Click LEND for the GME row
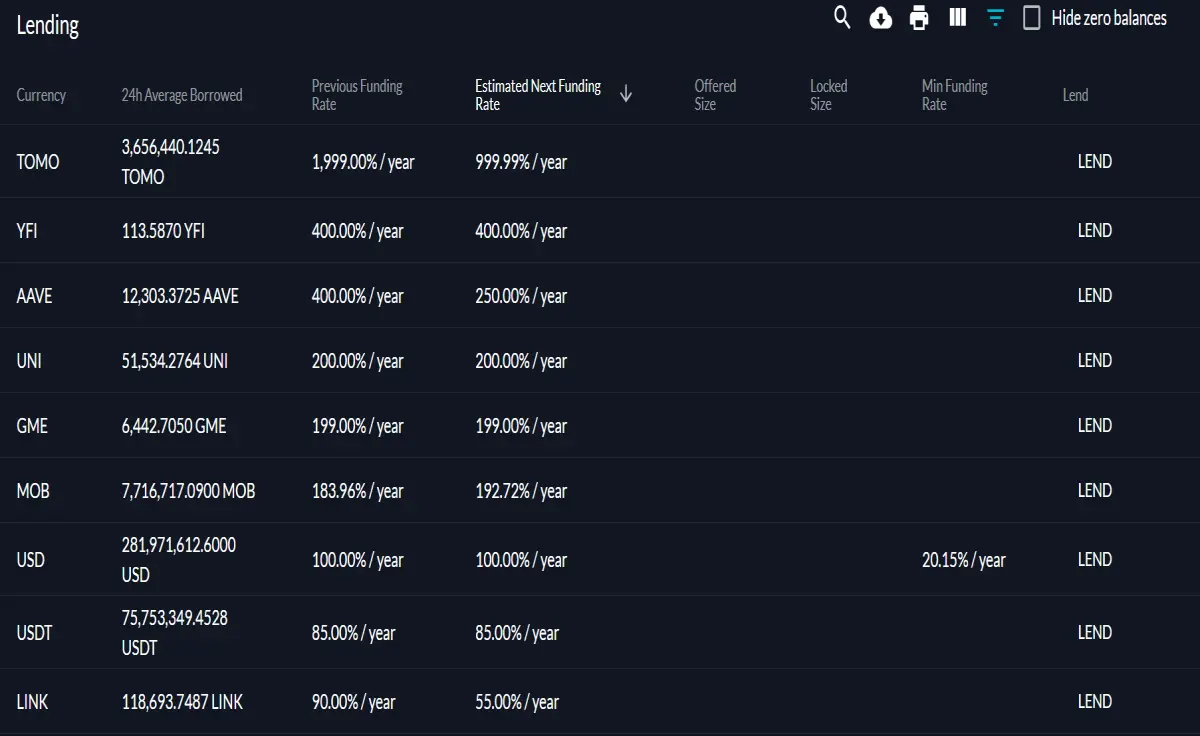This screenshot has height=736, width=1200. coord(1094,425)
